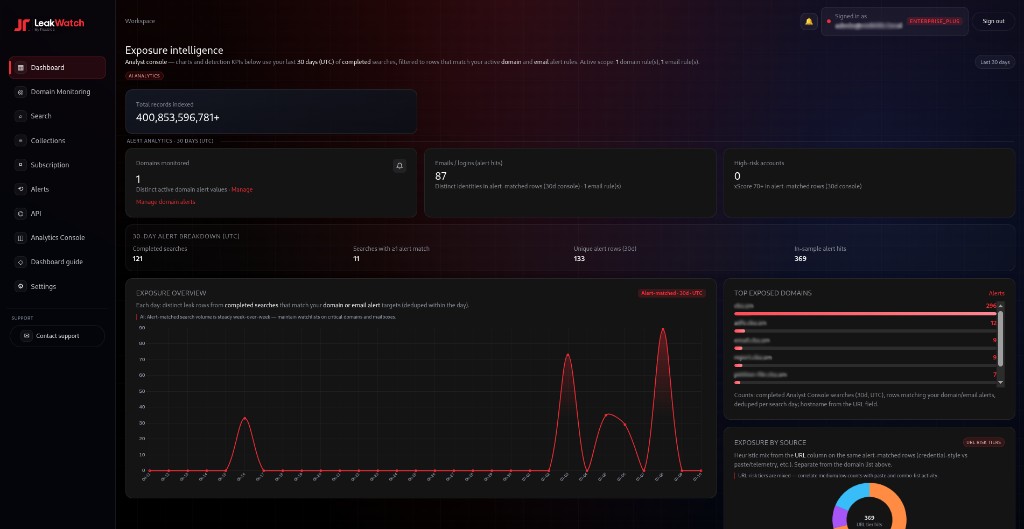
Task: Open Analytics Console from sidebar
Action: [x=57, y=238]
